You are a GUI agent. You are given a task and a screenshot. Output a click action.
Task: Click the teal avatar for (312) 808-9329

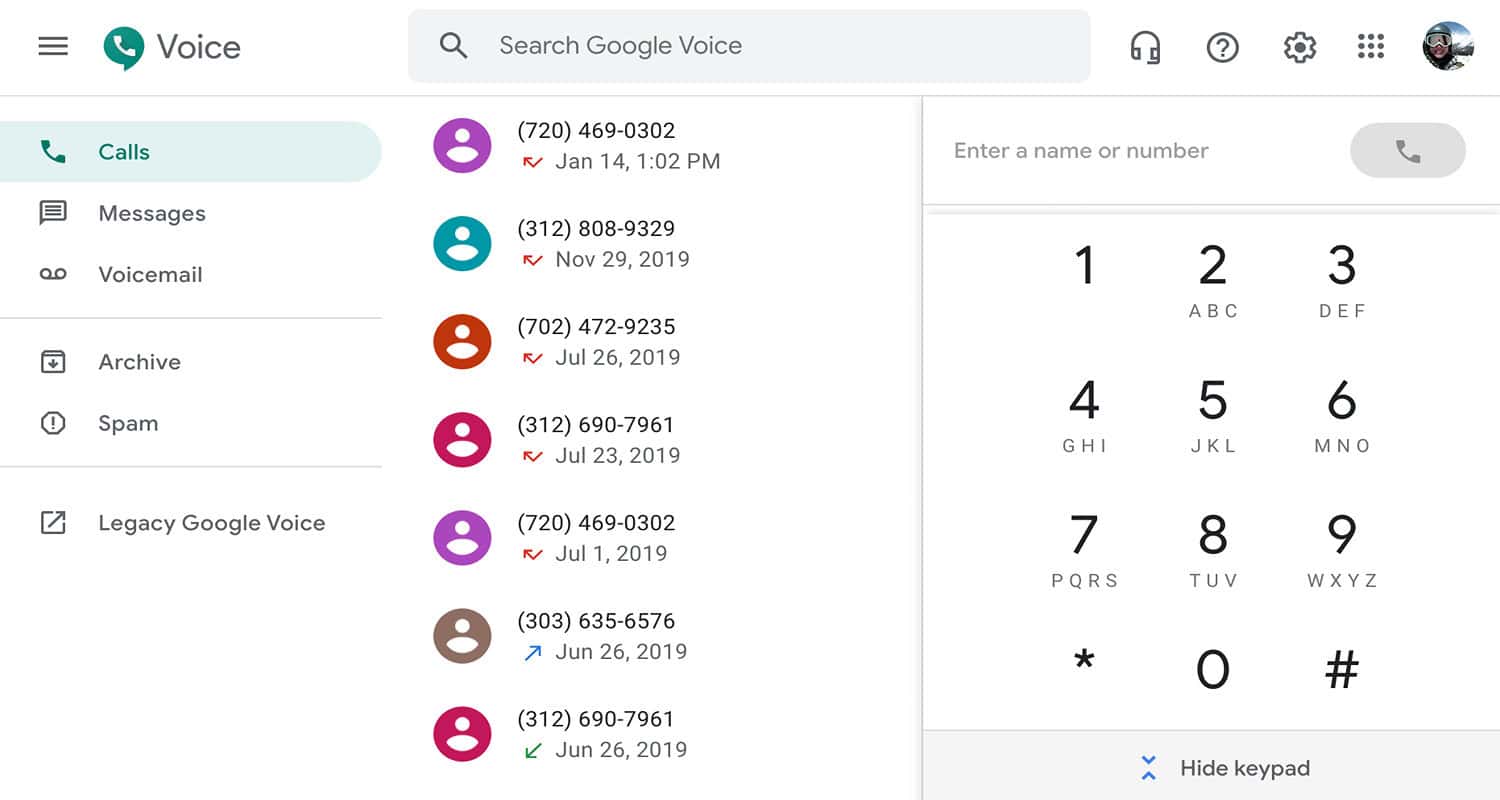[x=462, y=244]
